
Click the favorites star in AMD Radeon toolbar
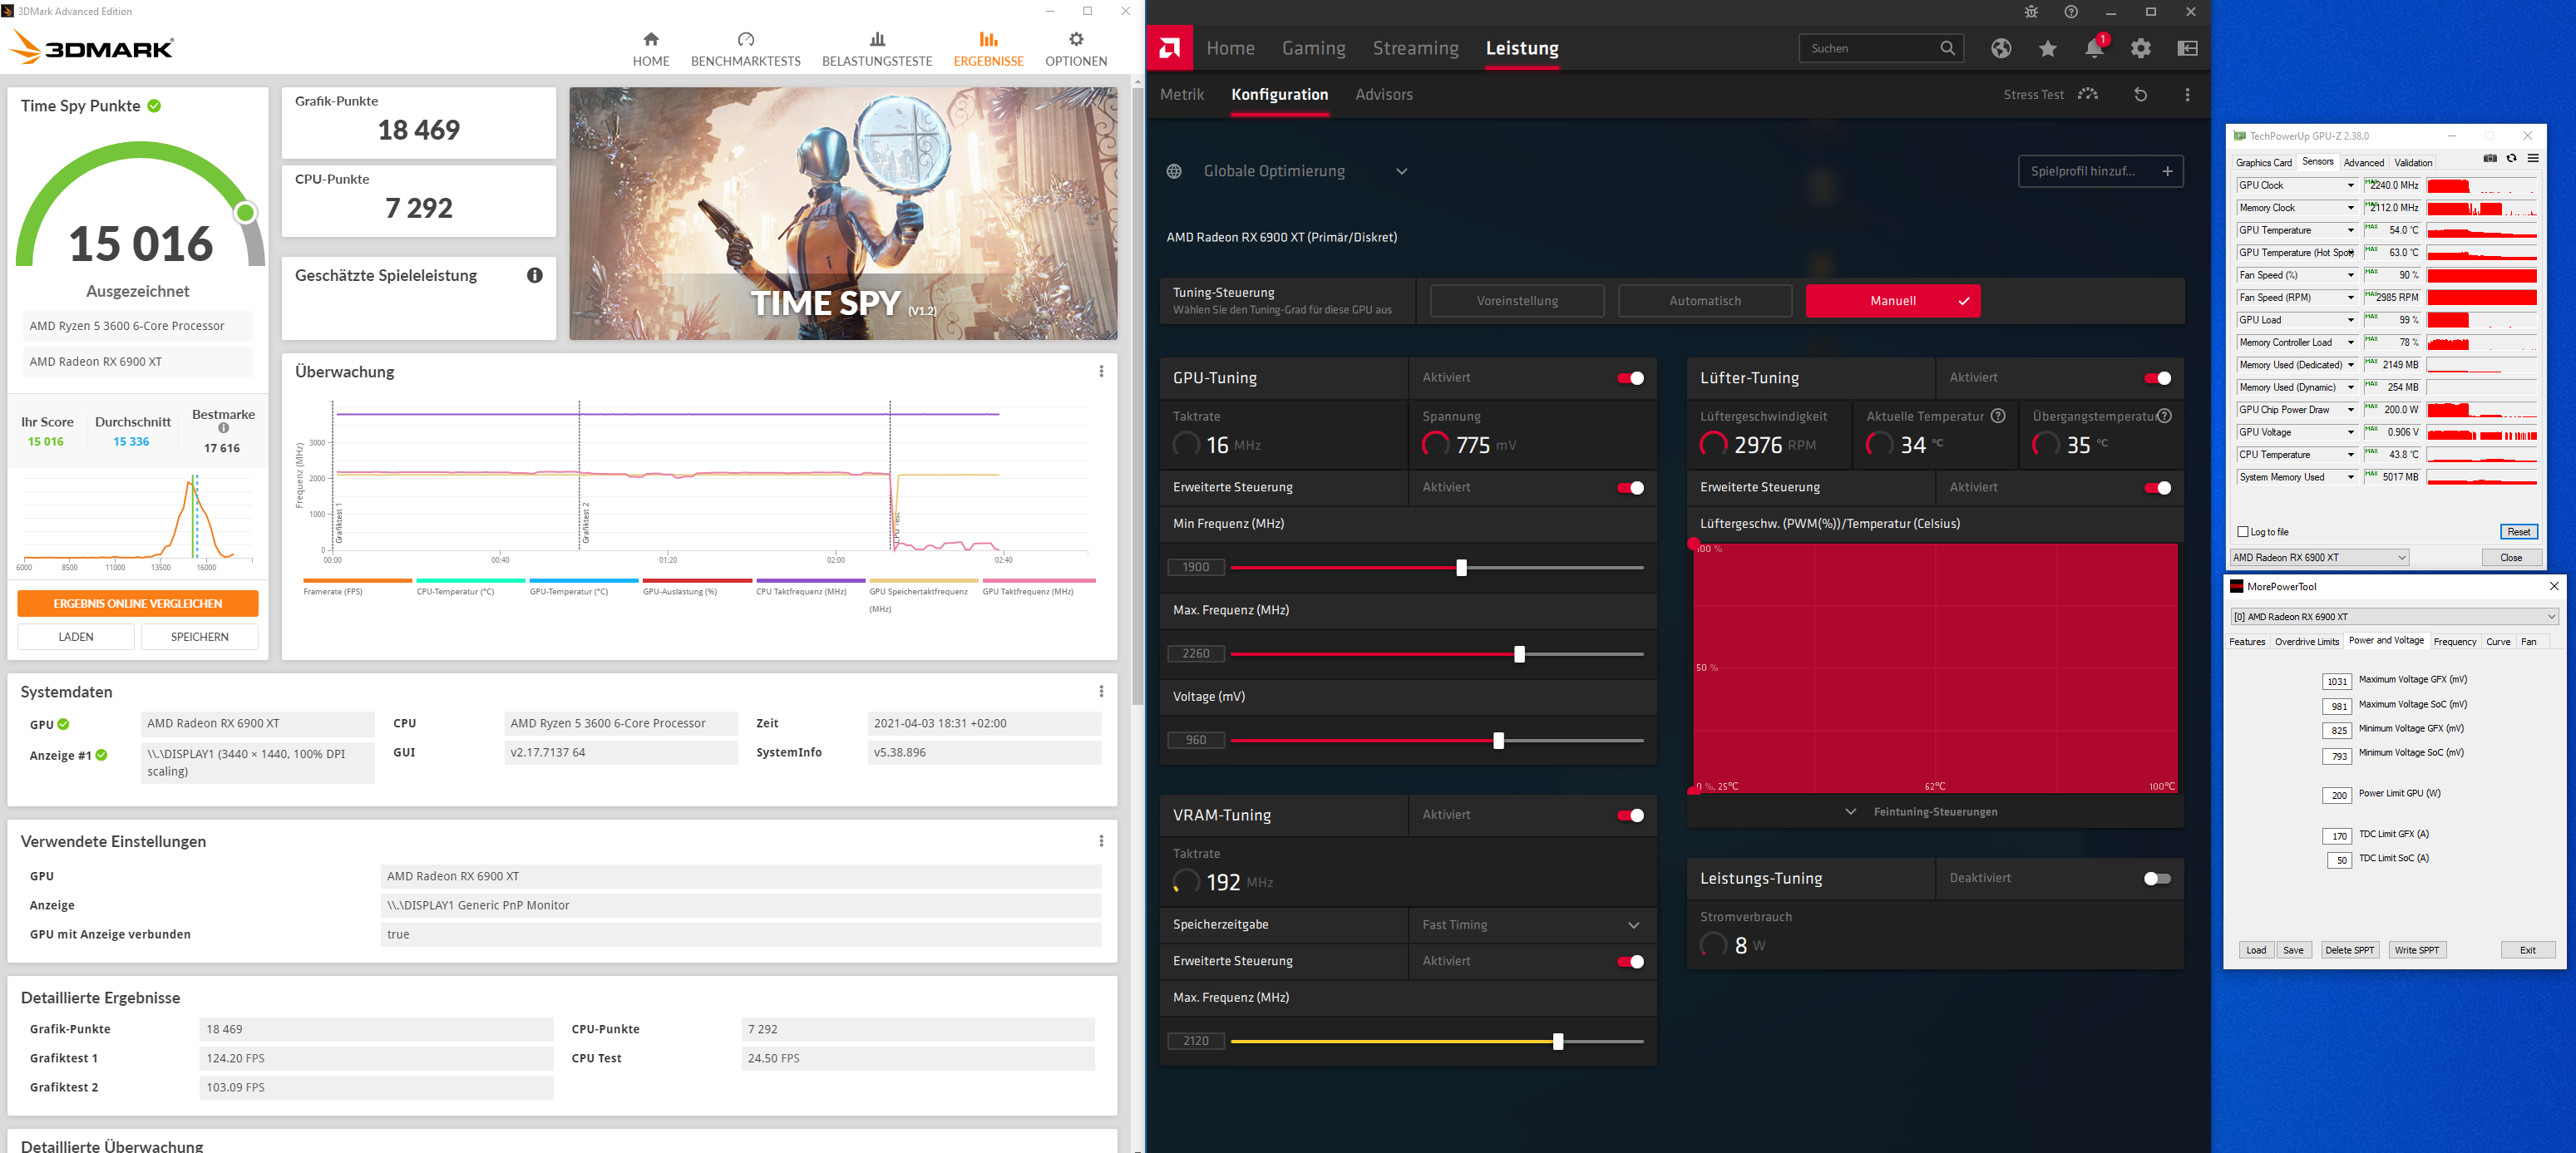[2047, 47]
